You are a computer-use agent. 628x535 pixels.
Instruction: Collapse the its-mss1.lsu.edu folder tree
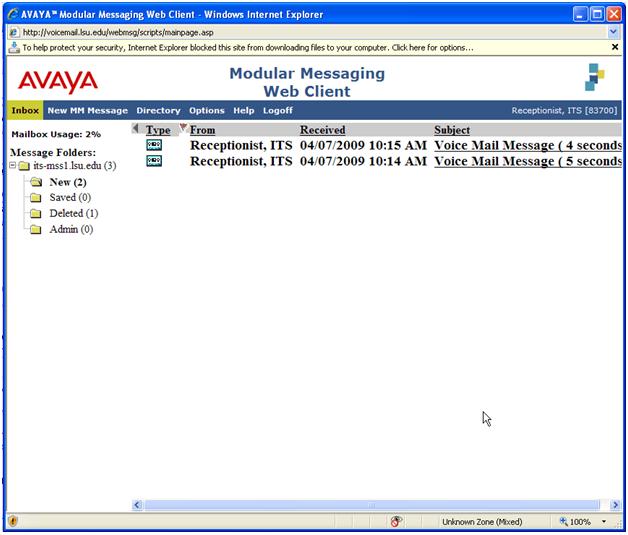tap(13, 165)
